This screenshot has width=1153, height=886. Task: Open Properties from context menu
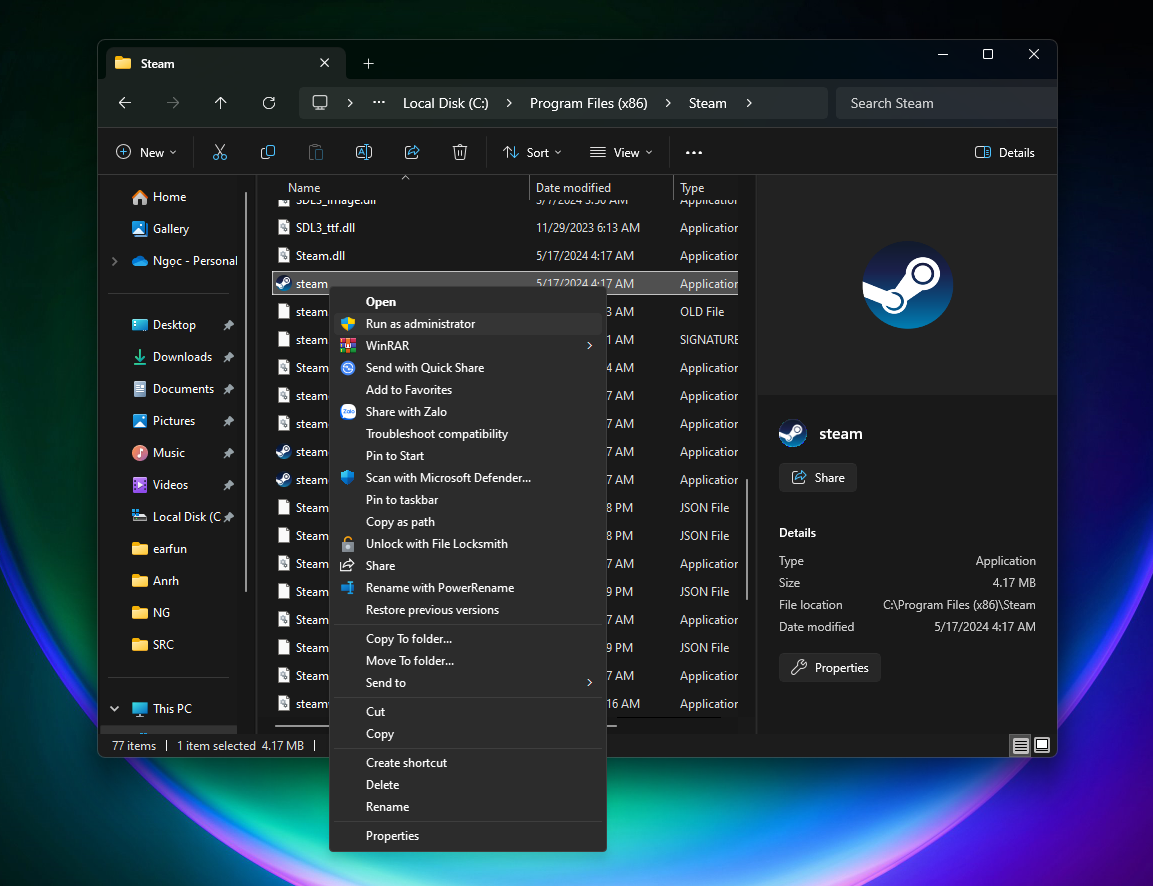[468, 836]
